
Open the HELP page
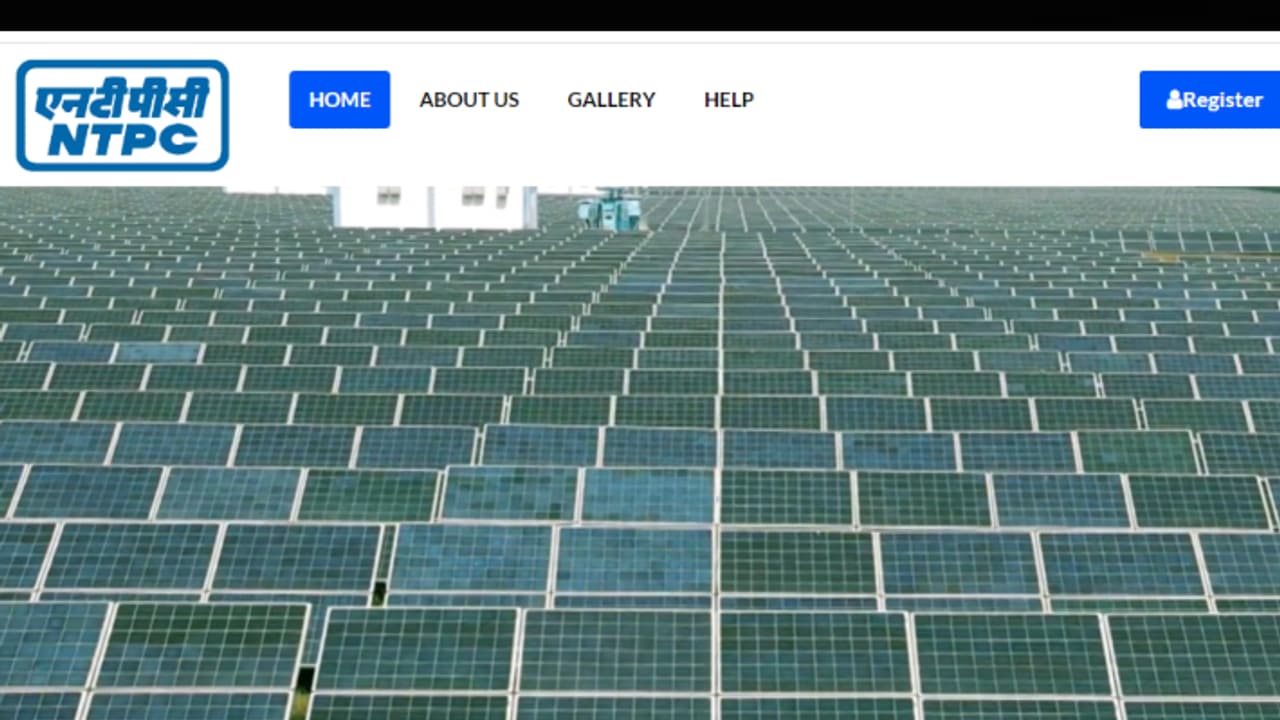pyautogui.click(x=728, y=100)
